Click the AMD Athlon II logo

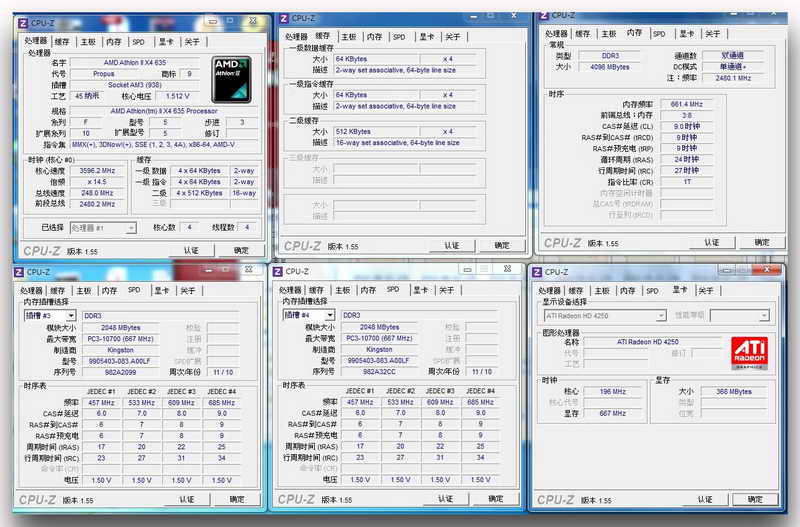coord(232,80)
